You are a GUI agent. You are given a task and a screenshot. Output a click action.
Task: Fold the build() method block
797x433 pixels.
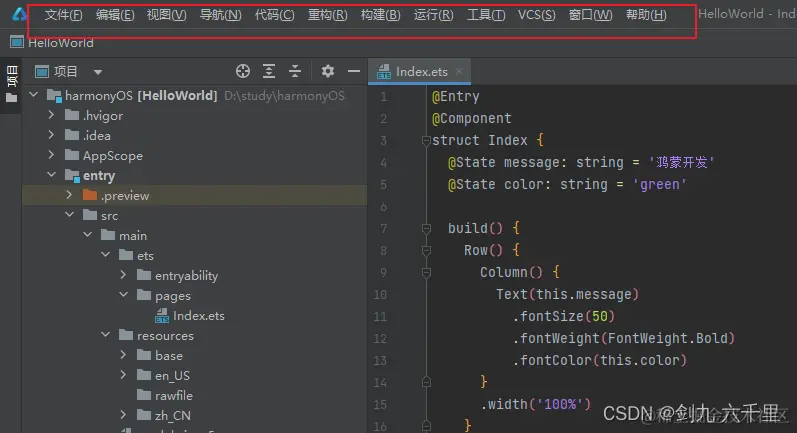[x=426, y=228]
